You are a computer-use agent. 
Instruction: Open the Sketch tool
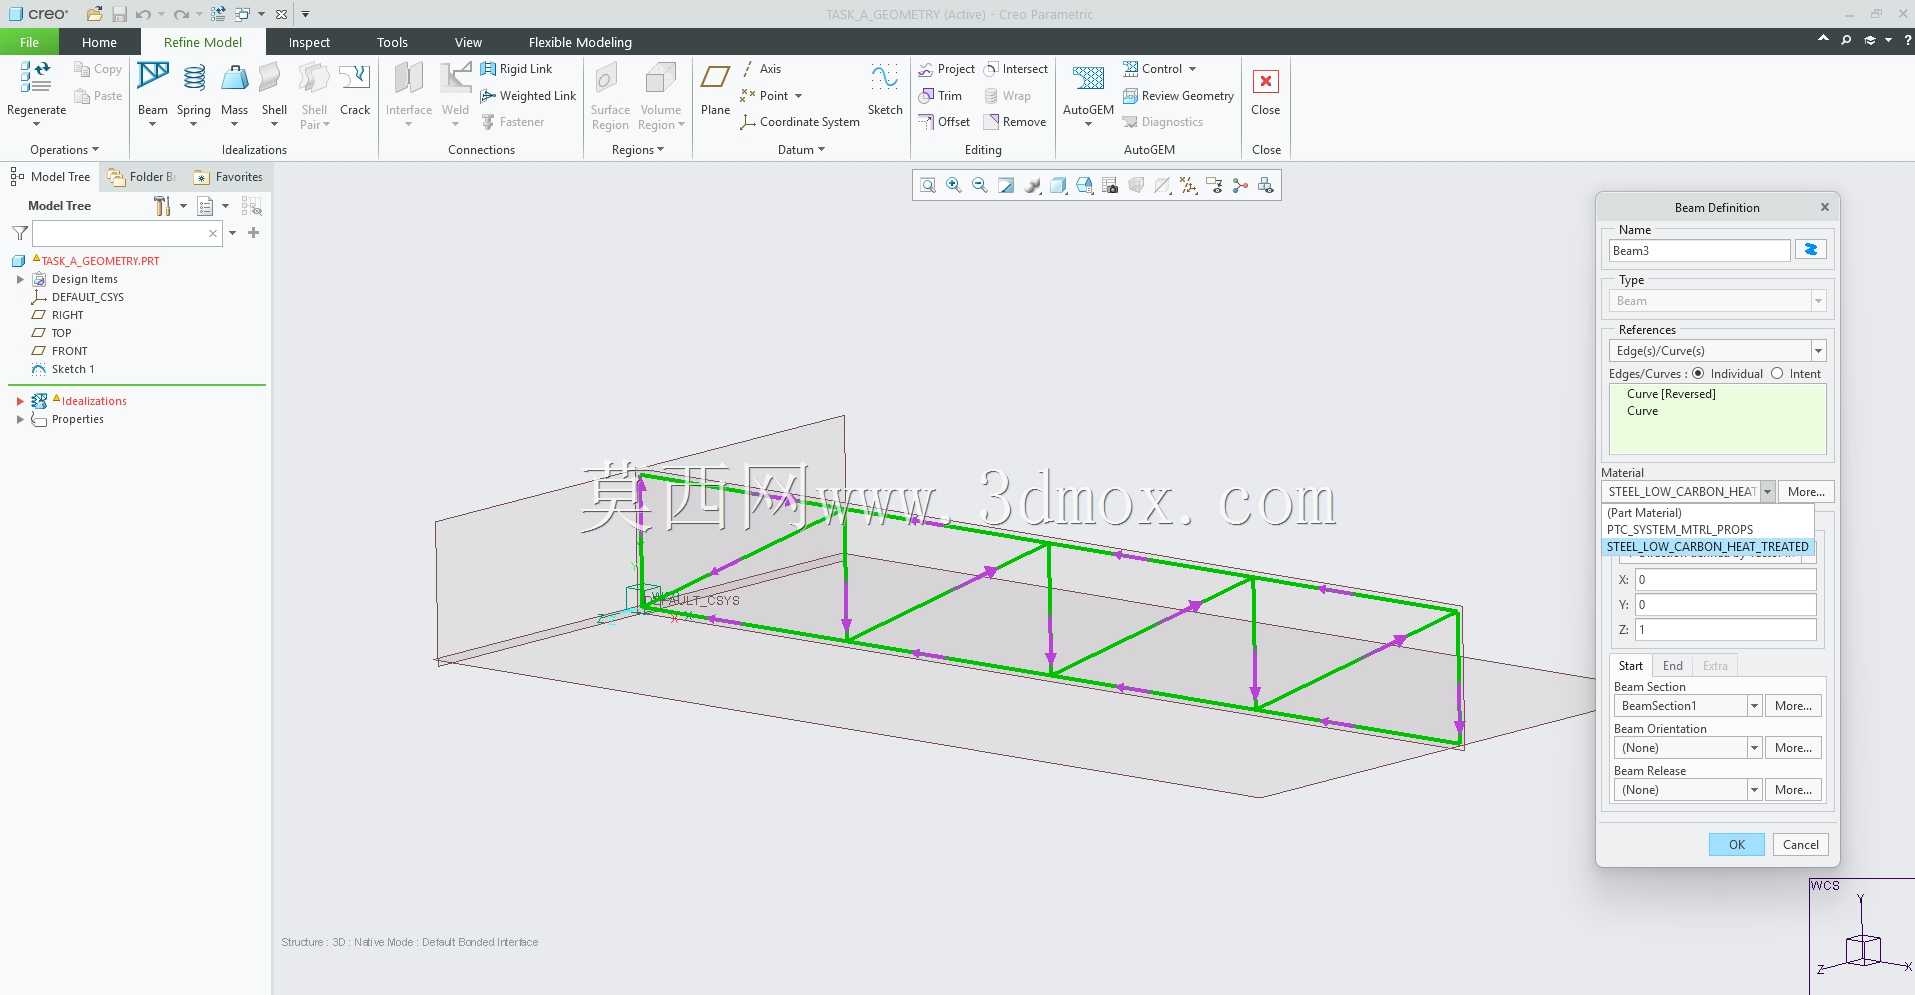[885, 87]
